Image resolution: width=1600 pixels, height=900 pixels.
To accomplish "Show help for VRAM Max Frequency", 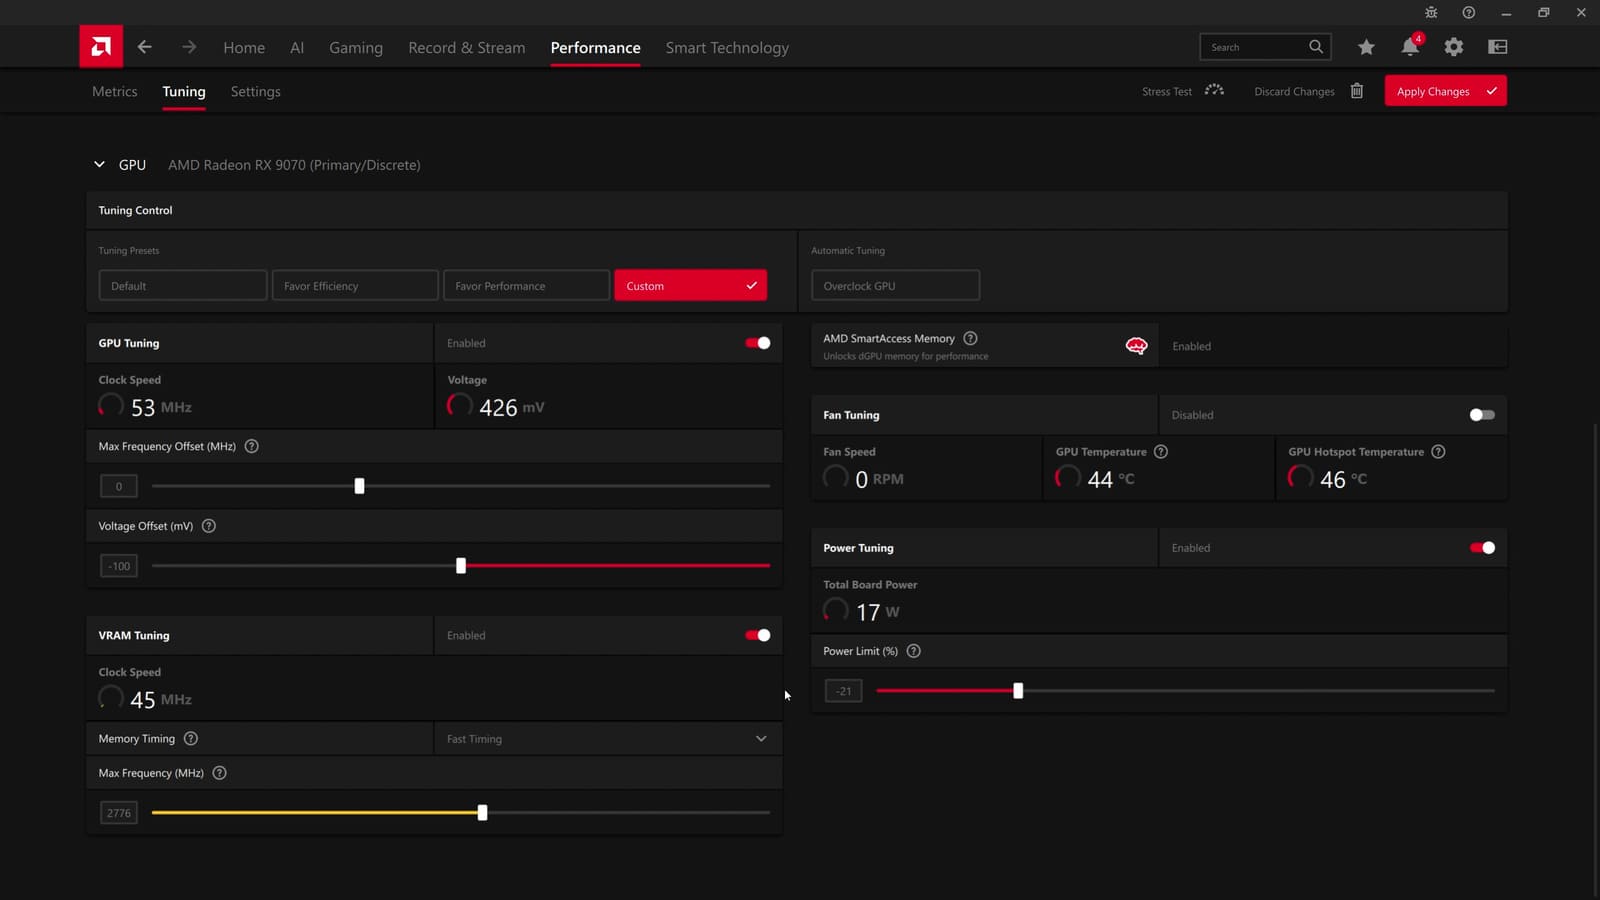I will (x=220, y=773).
